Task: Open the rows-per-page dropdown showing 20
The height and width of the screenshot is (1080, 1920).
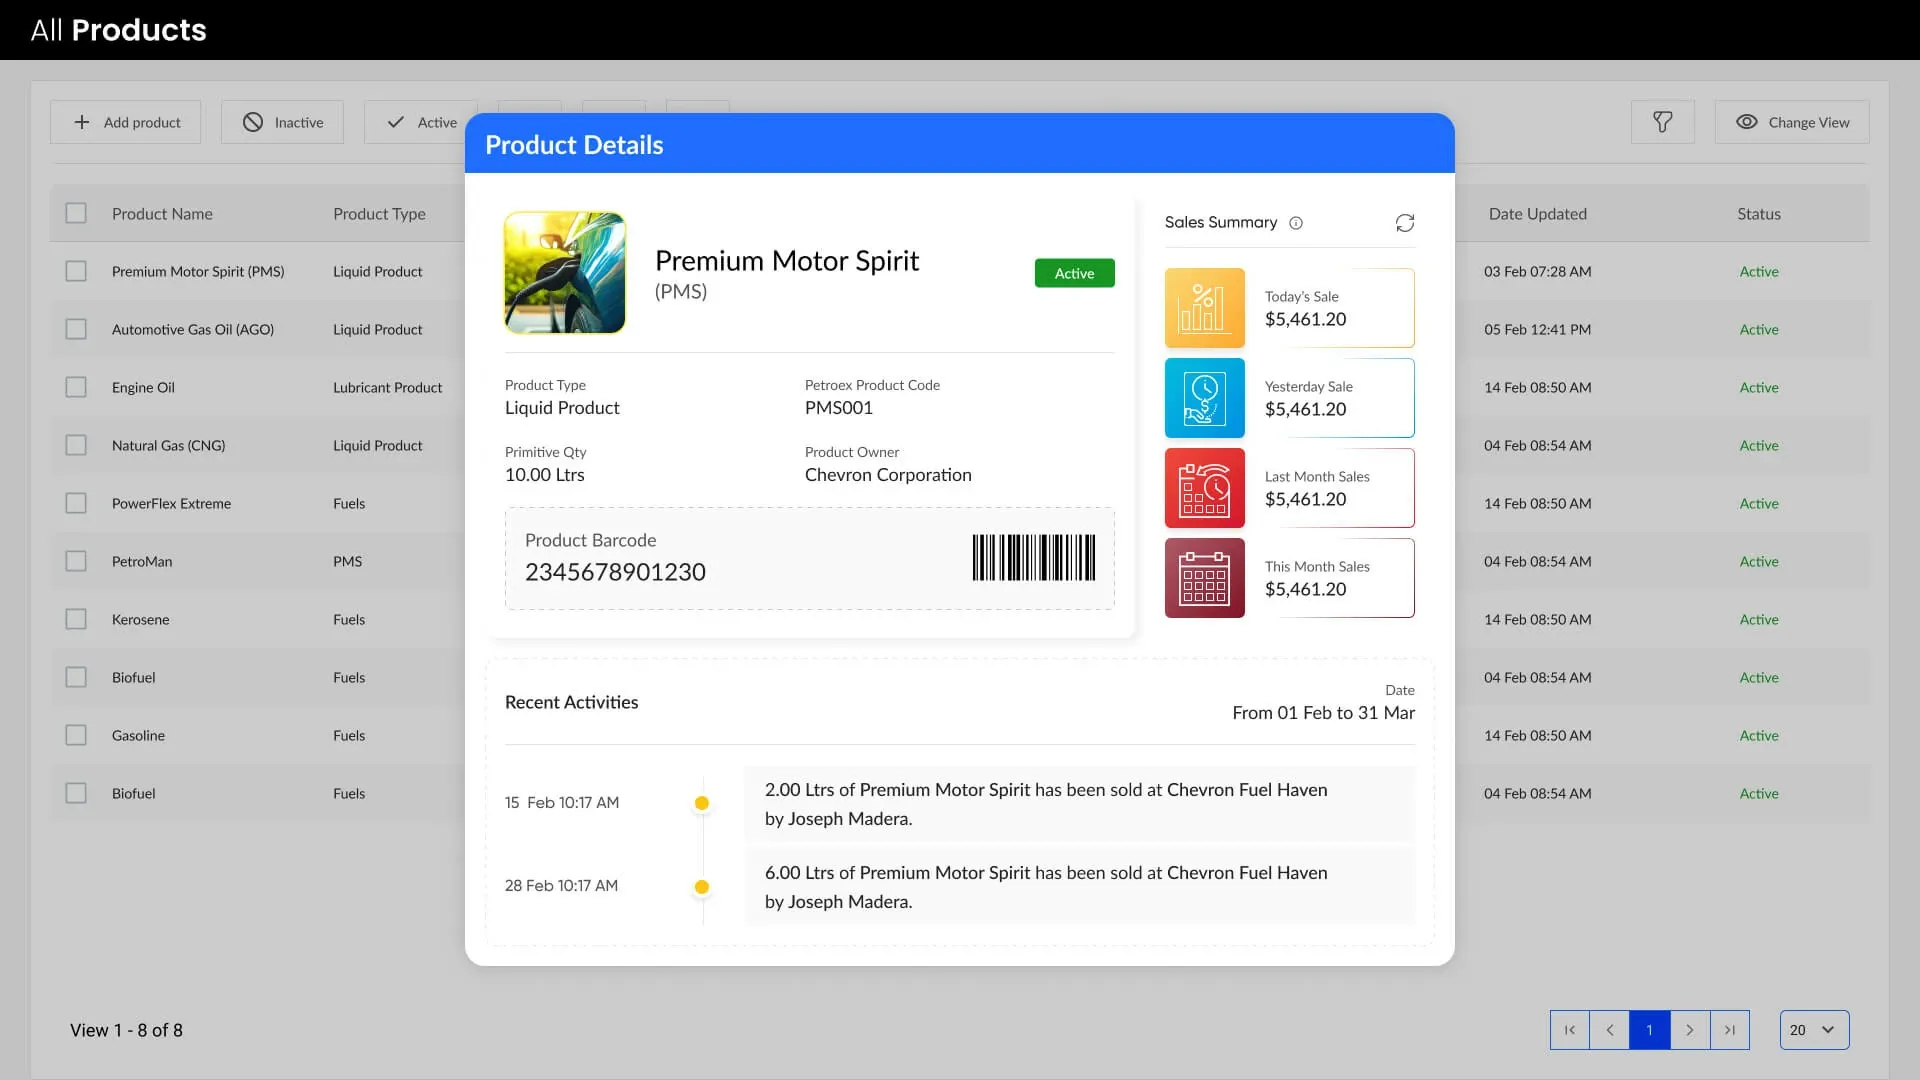Action: pos(1813,1030)
